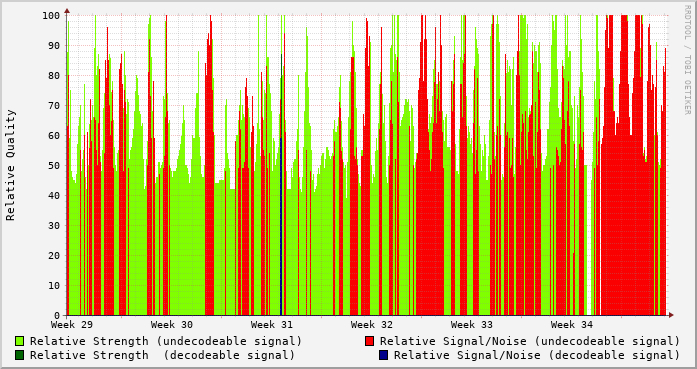Select the Week 29 axis label
The image size is (697, 369).
(x=72, y=325)
